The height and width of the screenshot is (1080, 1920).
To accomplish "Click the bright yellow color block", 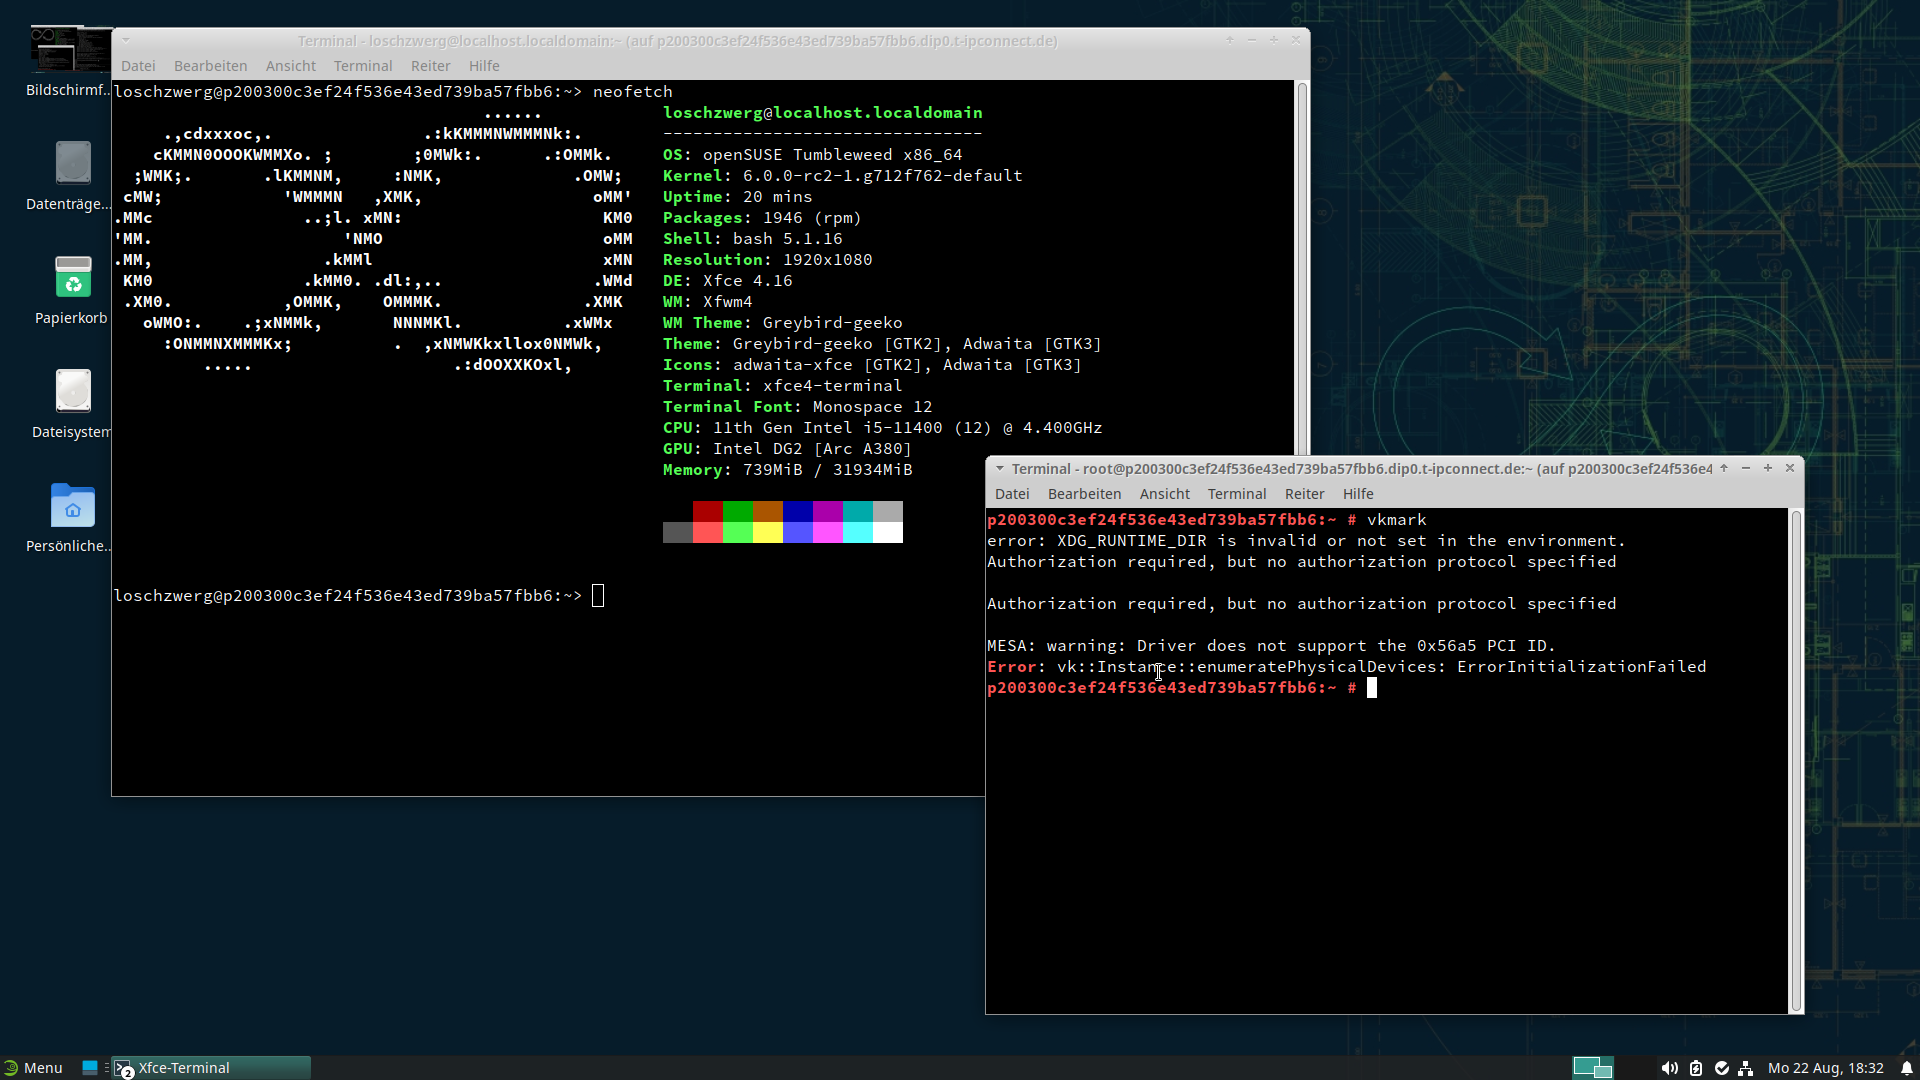I will (768, 533).
